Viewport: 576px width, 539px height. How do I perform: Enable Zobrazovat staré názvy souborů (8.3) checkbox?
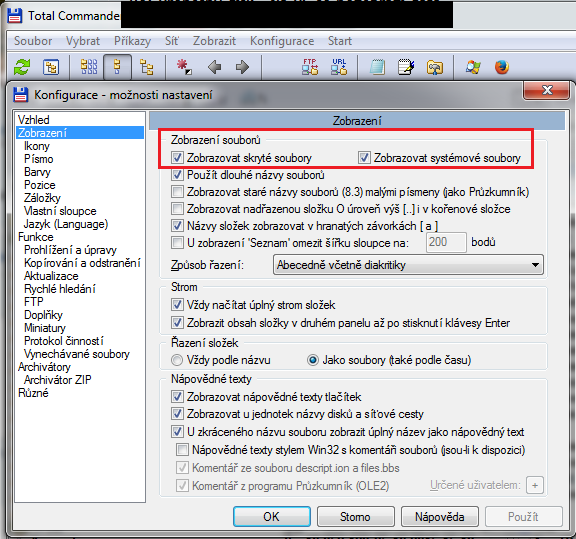[177, 192]
